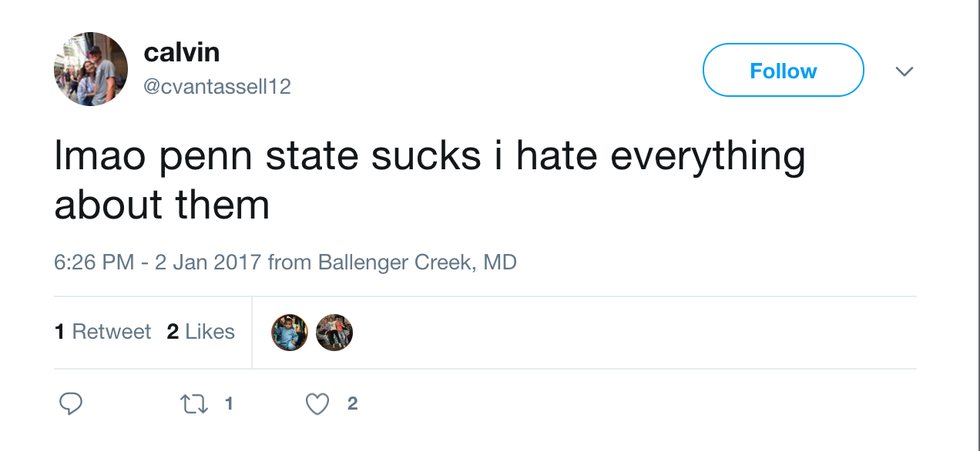
Task: Open the Ballenger Creek, MD location link
Action: click(417, 263)
